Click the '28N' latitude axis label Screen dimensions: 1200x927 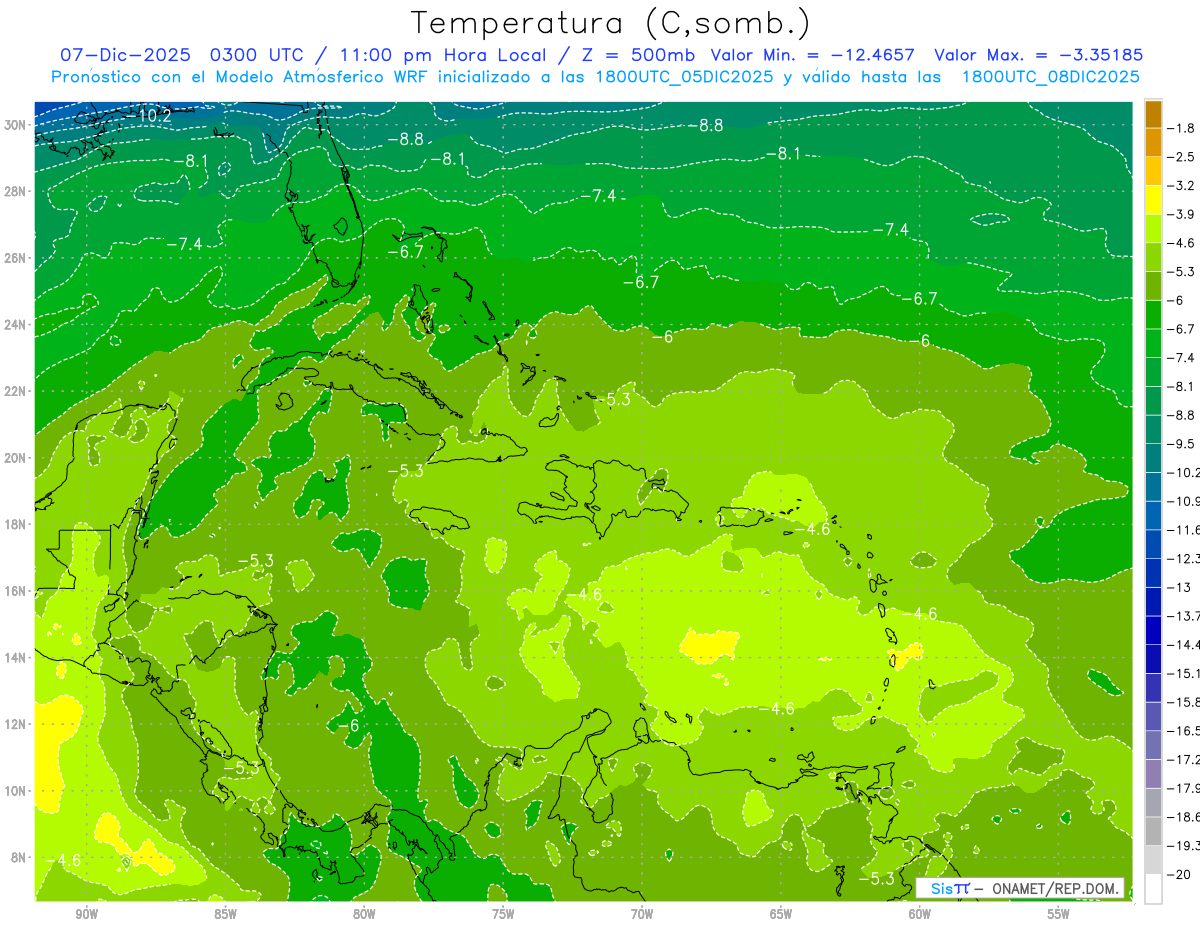click(x=16, y=191)
